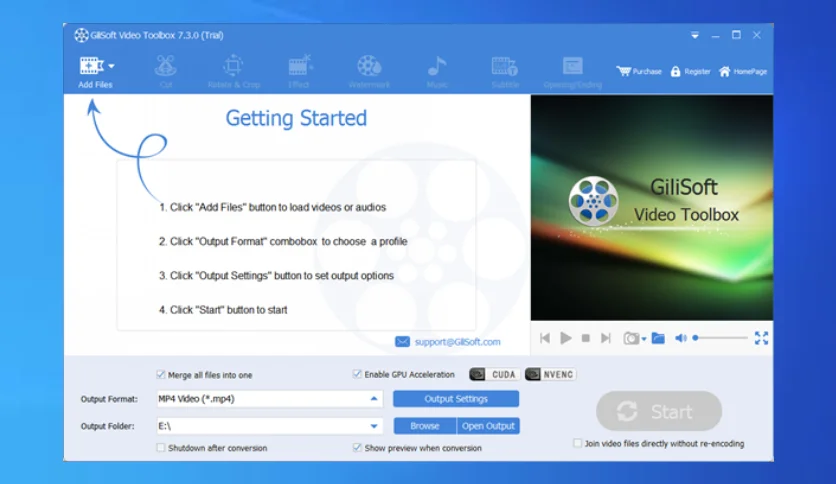Viewport: 836px width, 484px height.
Task: Select the Cut scissors tool
Action: [x=166, y=71]
